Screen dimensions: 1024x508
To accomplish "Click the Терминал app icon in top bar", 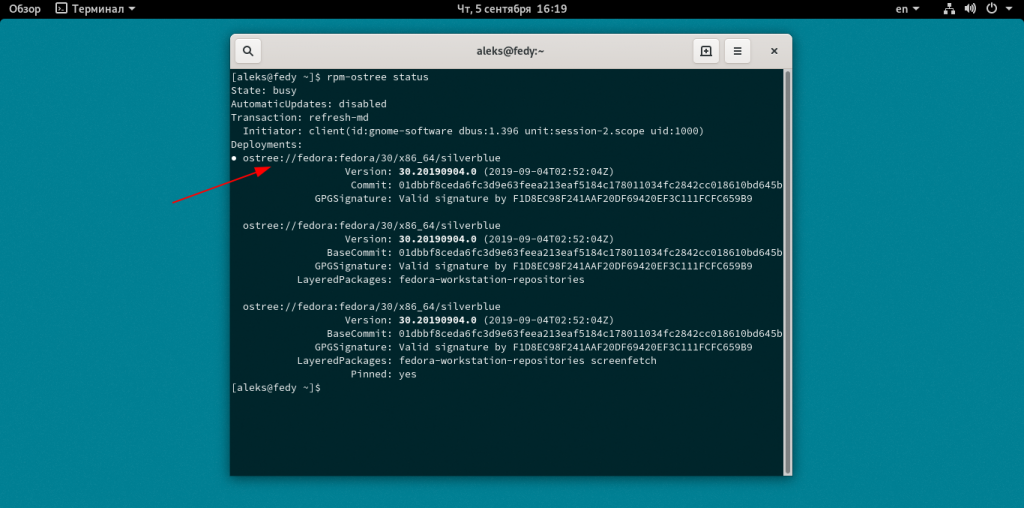I will click(x=61, y=9).
